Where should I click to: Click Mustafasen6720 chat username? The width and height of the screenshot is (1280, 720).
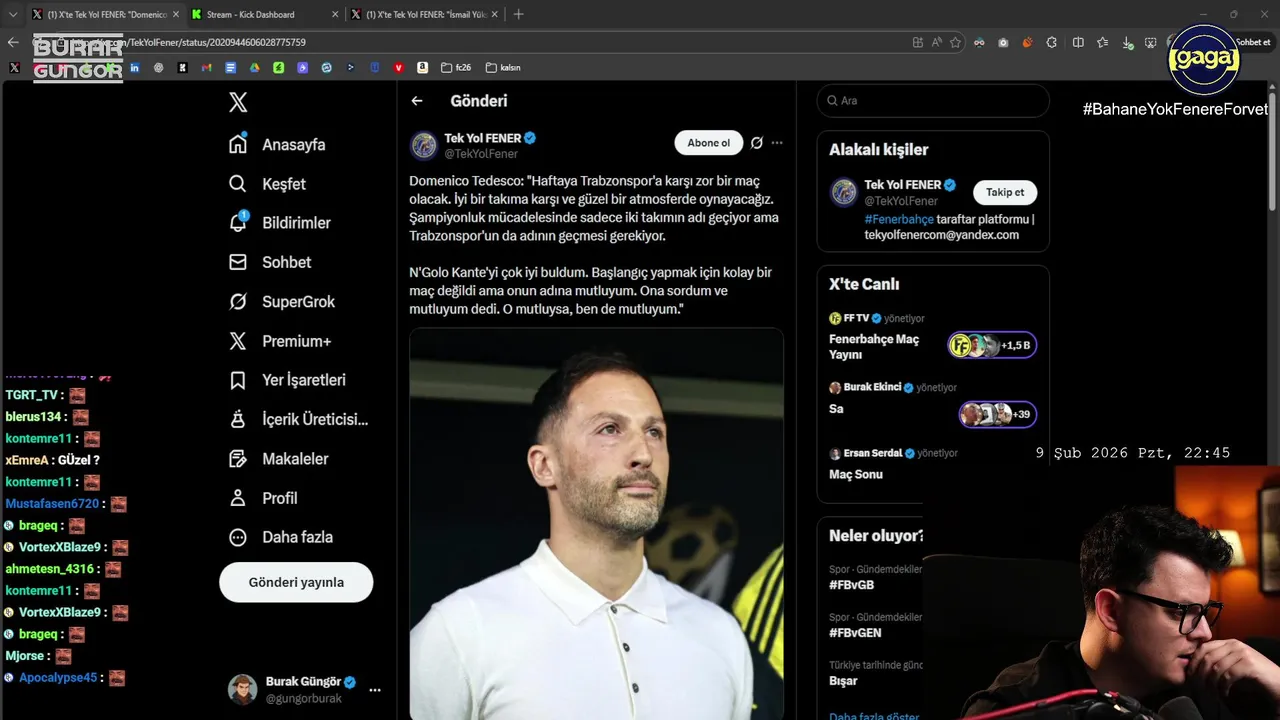click(53, 504)
